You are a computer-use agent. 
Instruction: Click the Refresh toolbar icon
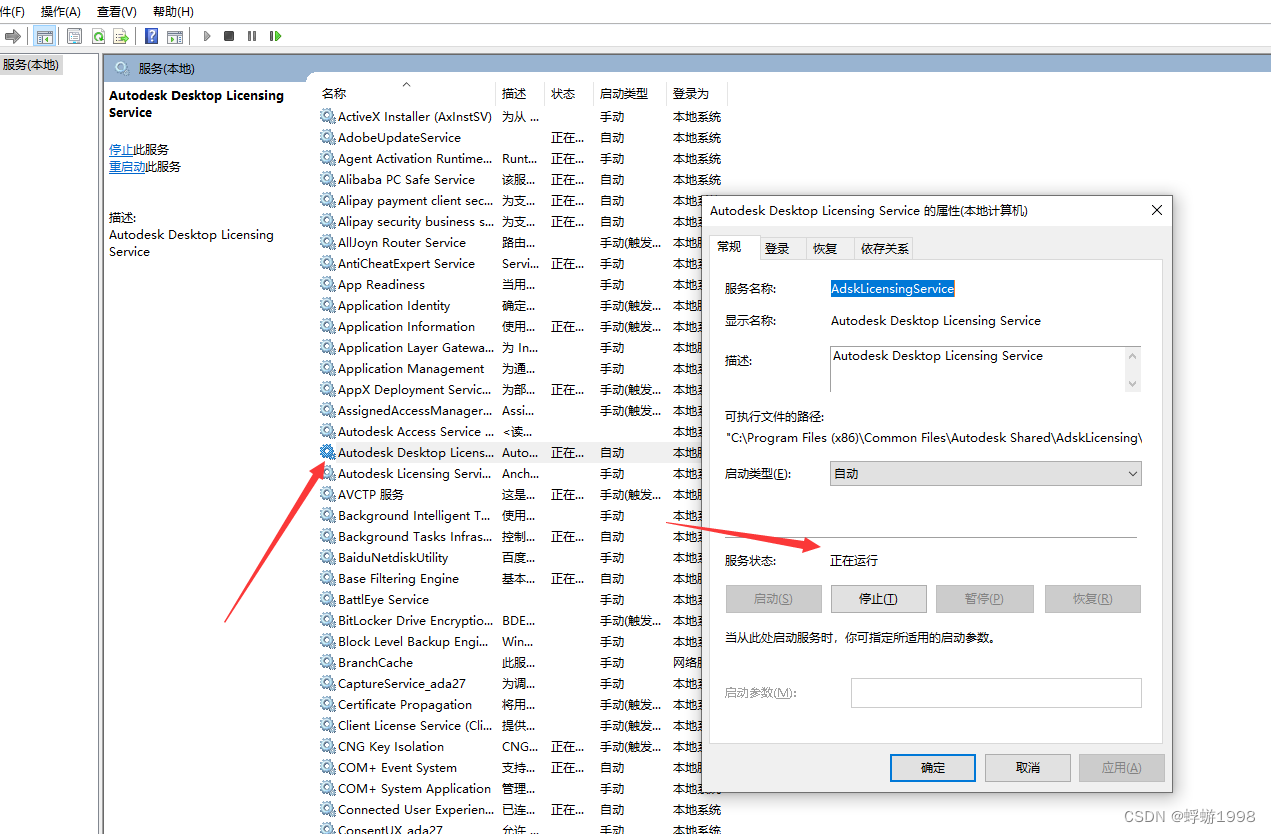pos(98,36)
